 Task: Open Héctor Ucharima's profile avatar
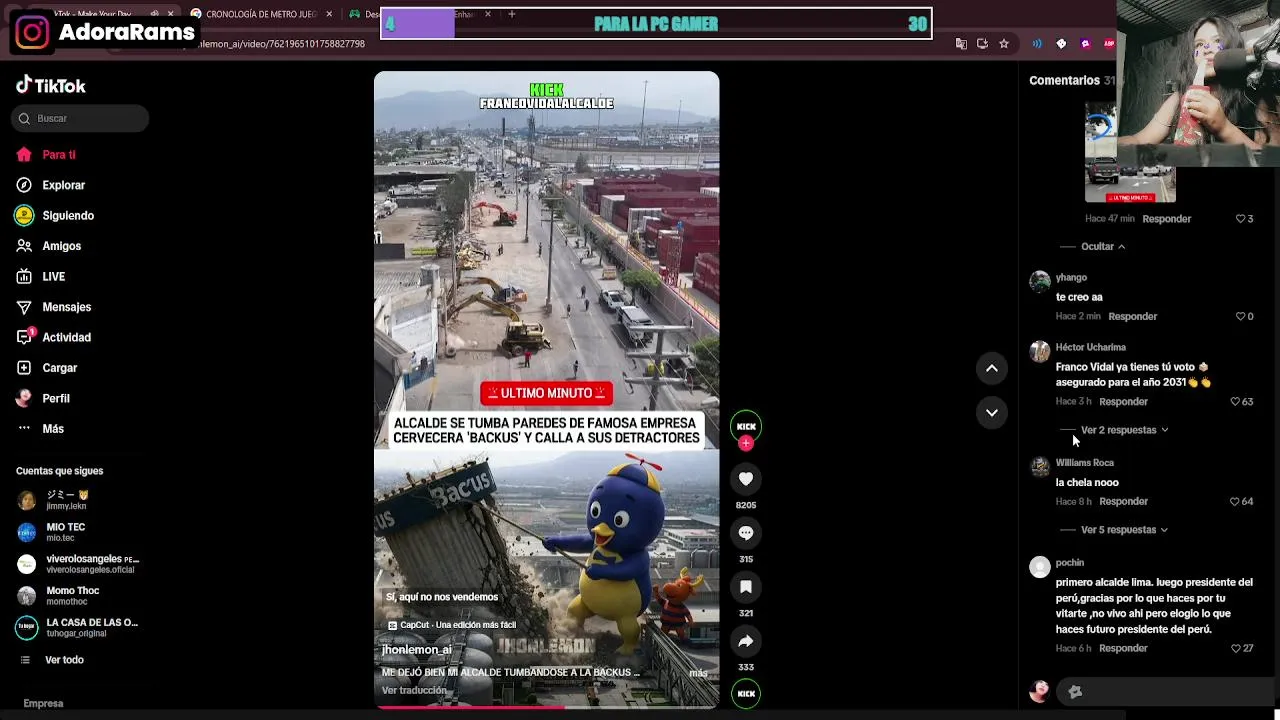[1040, 351]
